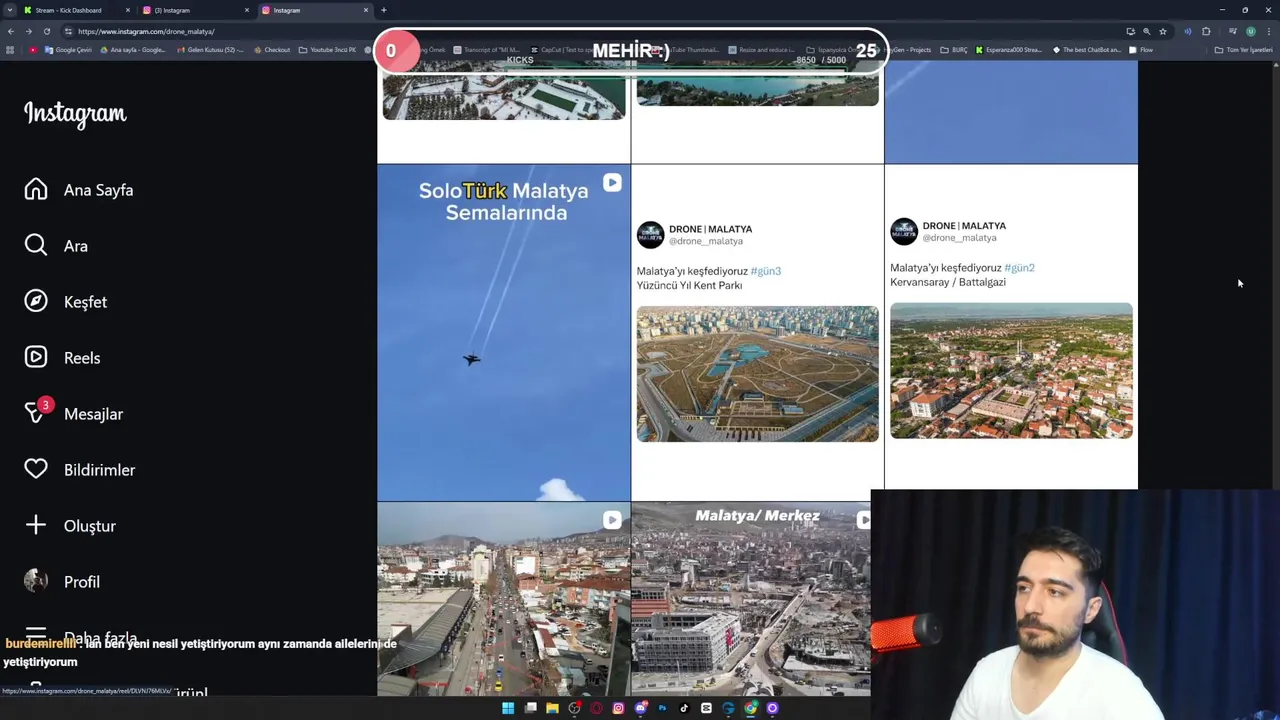The width and height of the screenshot is (1280, 720).
Task: Click the Oluştur plus icon
Action: (x=36, y=526)
